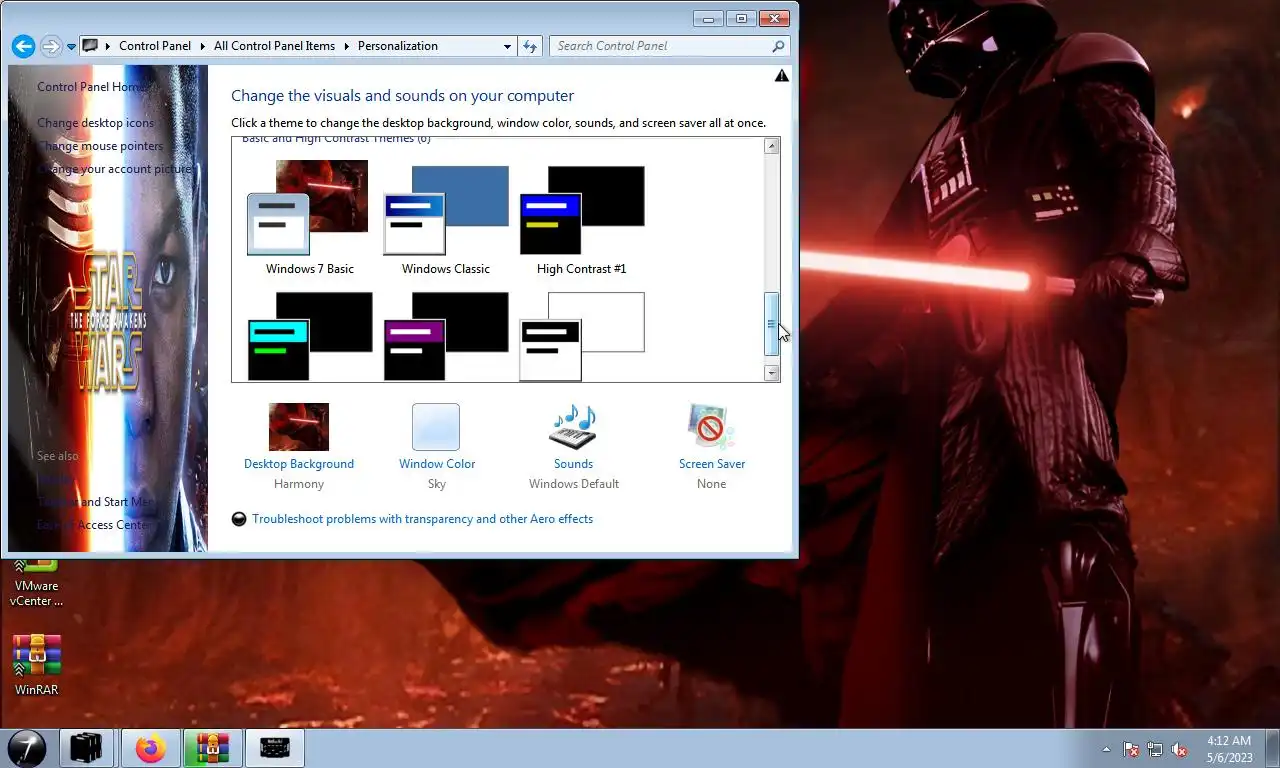This screenshot has width=1280, height=768.
Task: Click the Back navigation arrow
Action: pyautogui.click(x=23, y=46)
